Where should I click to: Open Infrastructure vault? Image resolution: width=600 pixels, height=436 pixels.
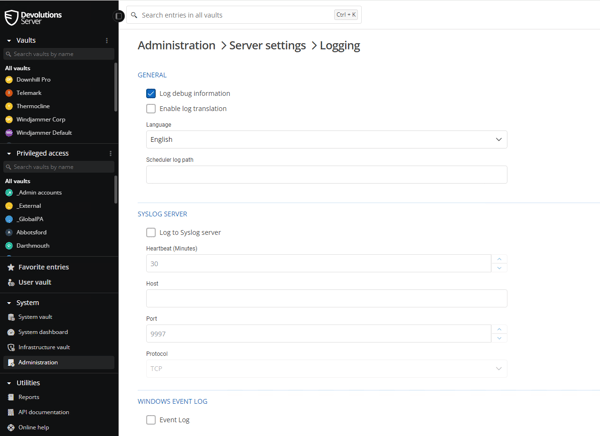44,348
